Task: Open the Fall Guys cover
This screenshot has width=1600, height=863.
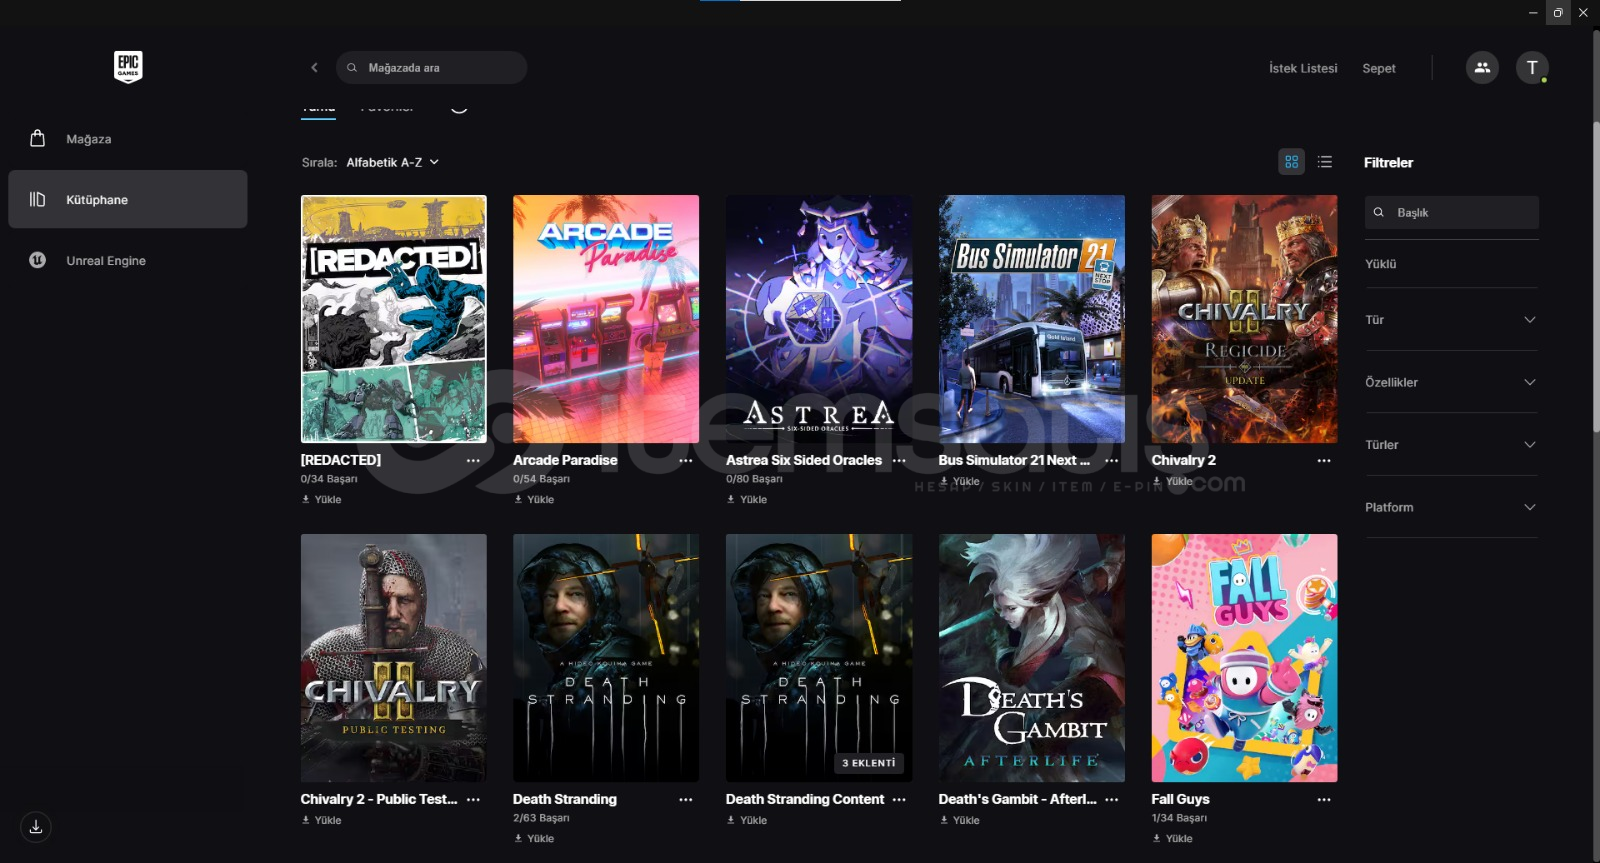Action: 1244,658
